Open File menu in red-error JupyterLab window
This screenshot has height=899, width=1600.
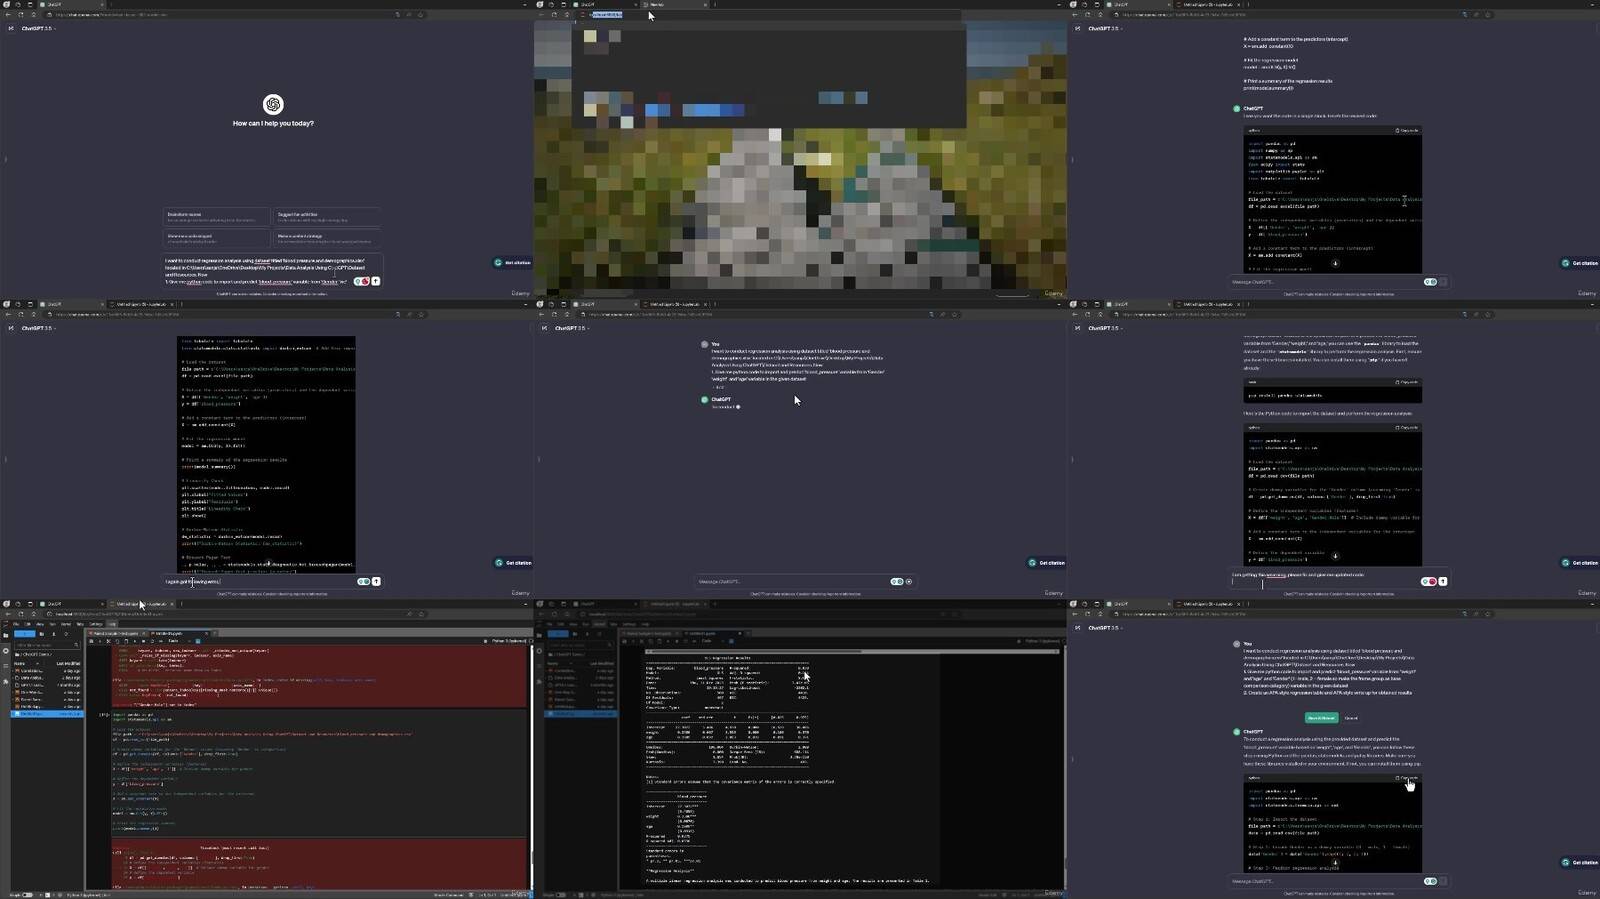tap(16, 624)
